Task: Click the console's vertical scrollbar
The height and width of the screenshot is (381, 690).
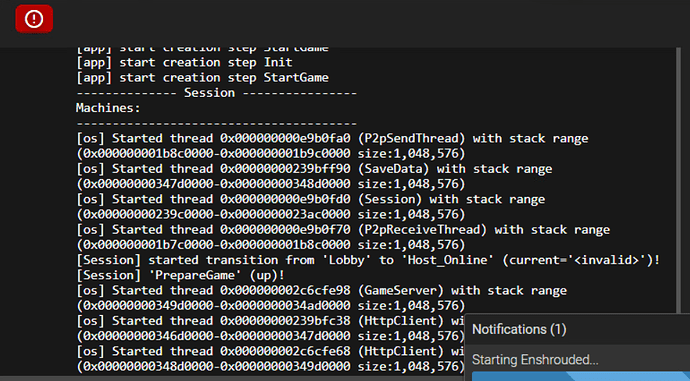Action: [680, 180]
